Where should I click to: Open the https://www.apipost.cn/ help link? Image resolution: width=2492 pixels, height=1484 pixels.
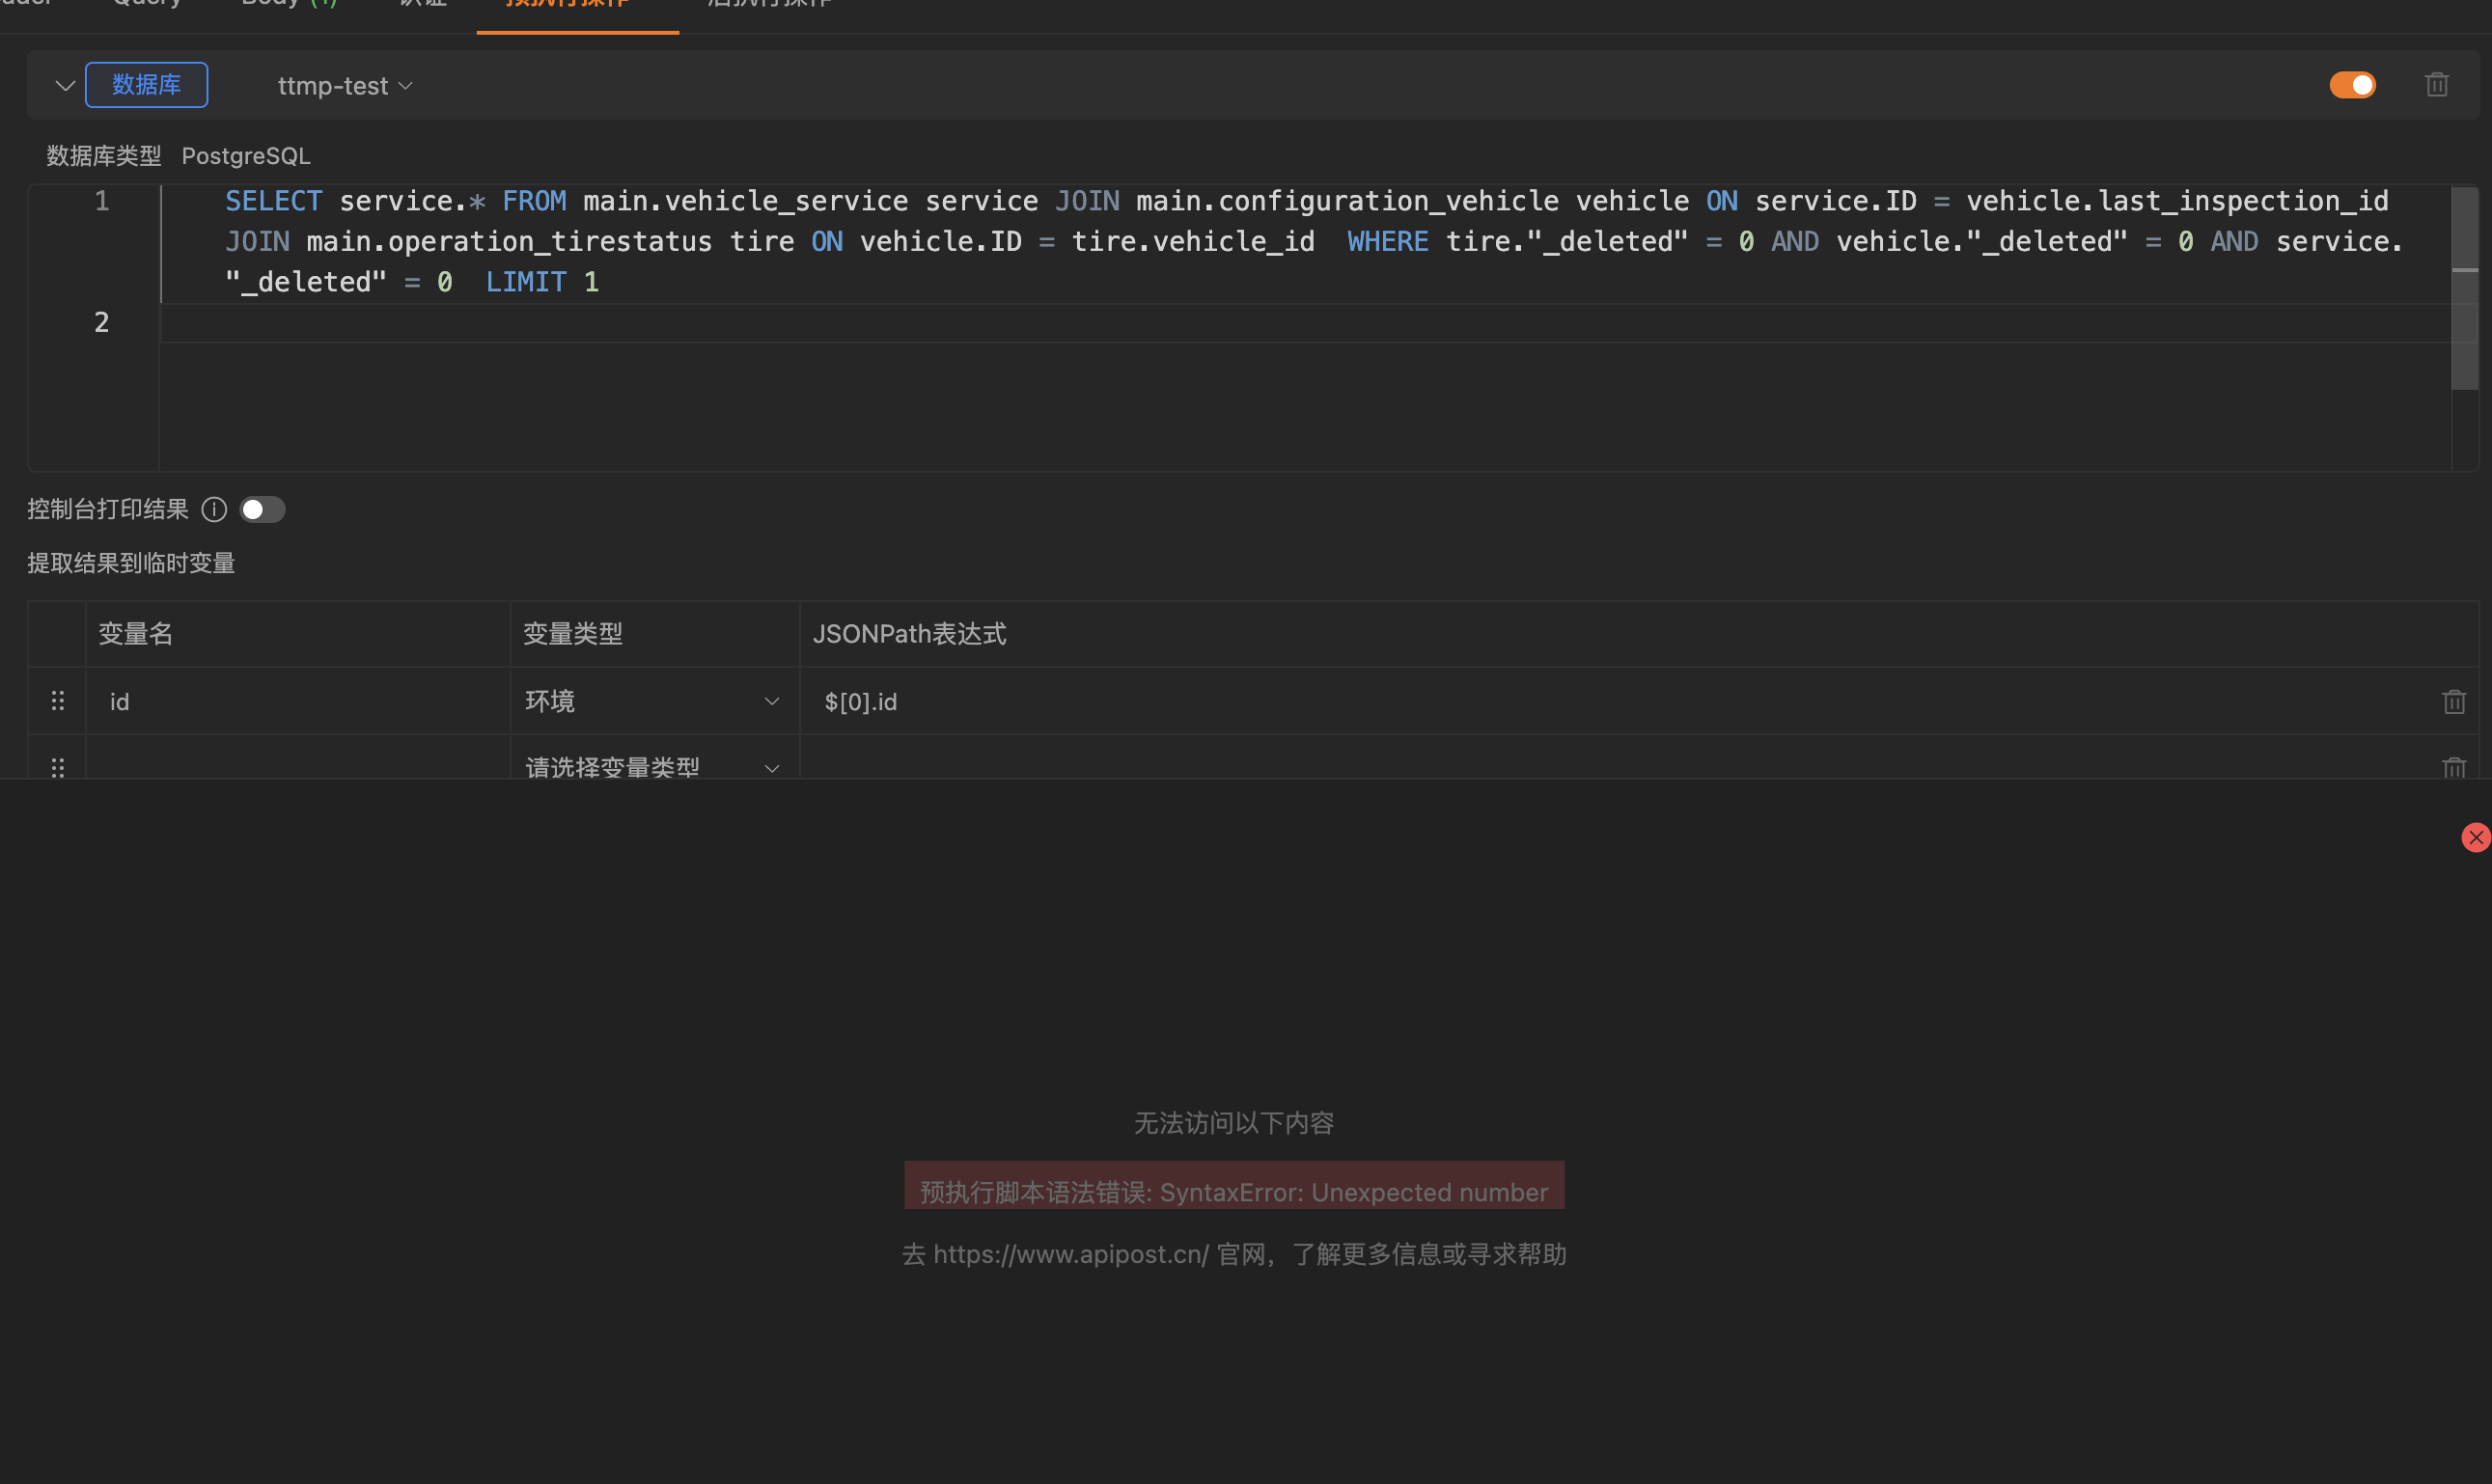(x=1071, y=1254)
